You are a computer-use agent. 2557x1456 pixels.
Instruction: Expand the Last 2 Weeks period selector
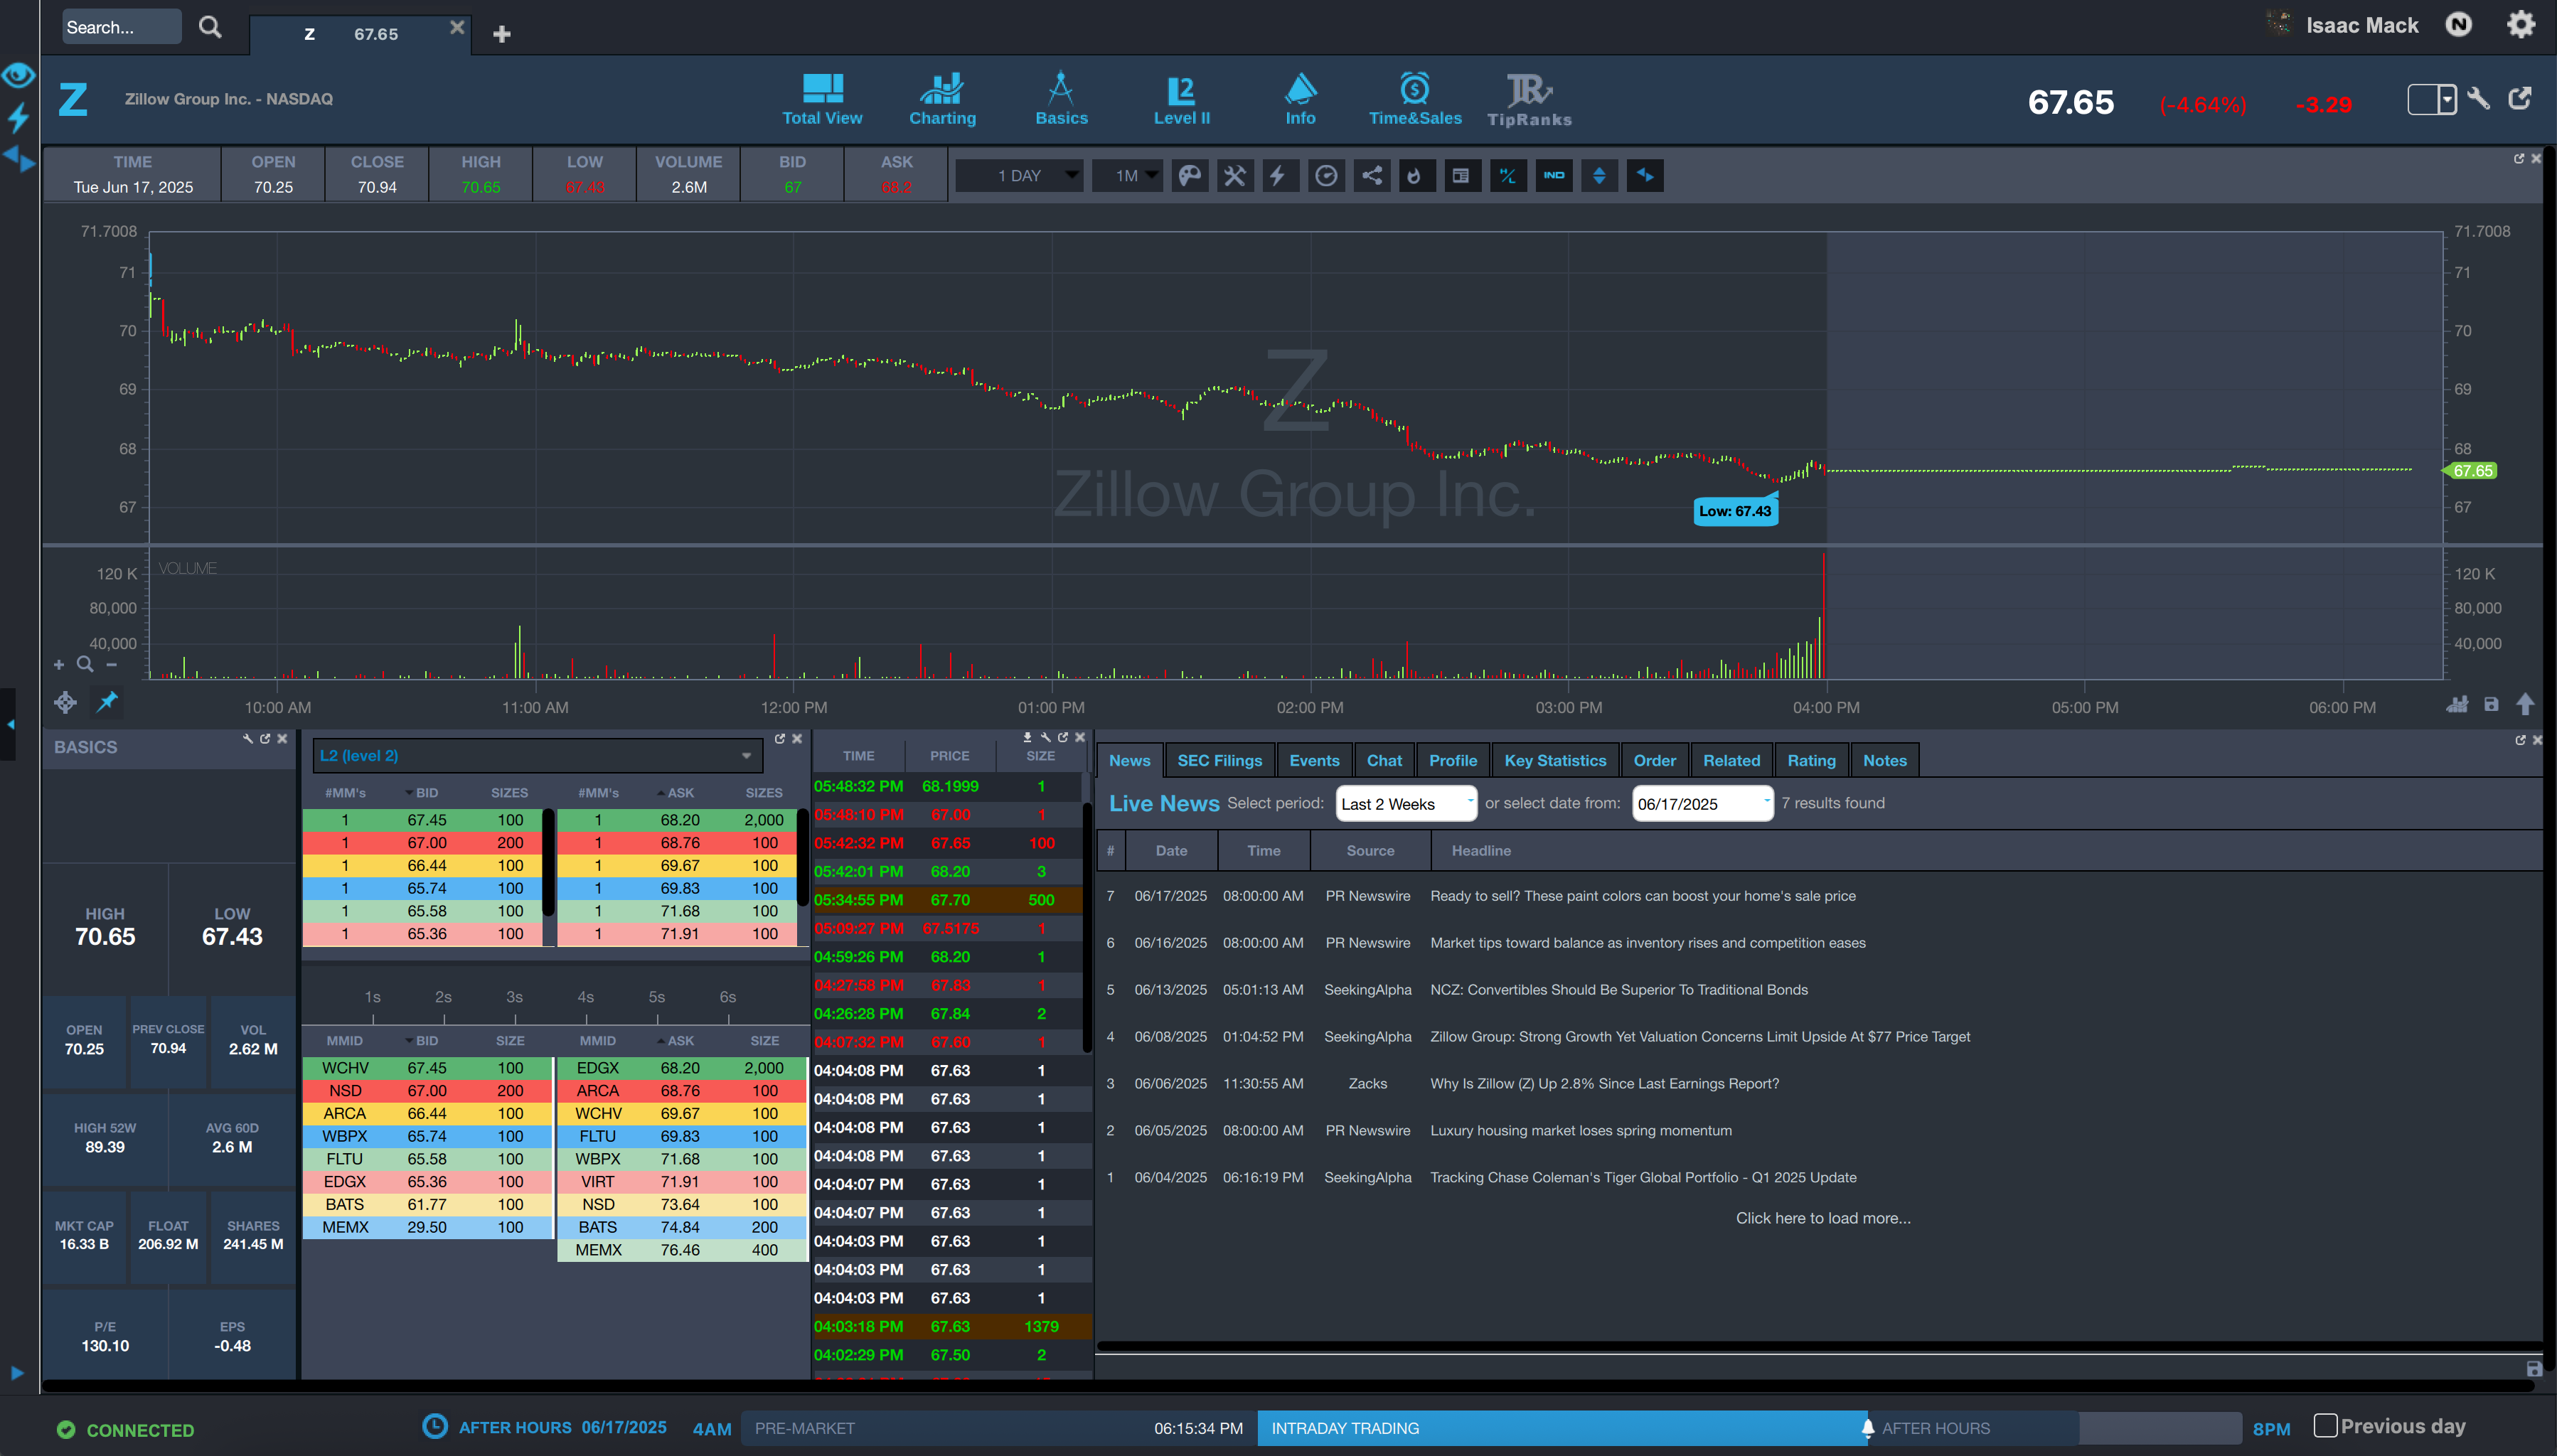click(1406, 804)
